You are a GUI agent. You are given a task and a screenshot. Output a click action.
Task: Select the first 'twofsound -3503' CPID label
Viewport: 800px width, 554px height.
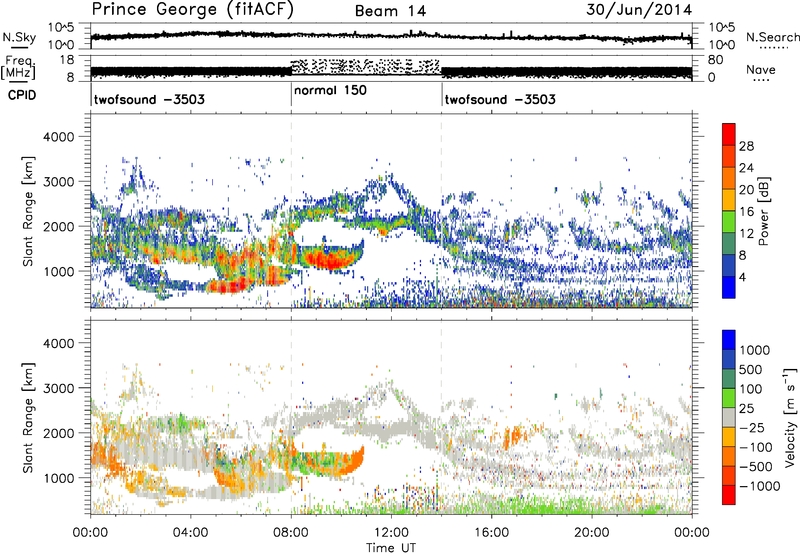point(149,99)
